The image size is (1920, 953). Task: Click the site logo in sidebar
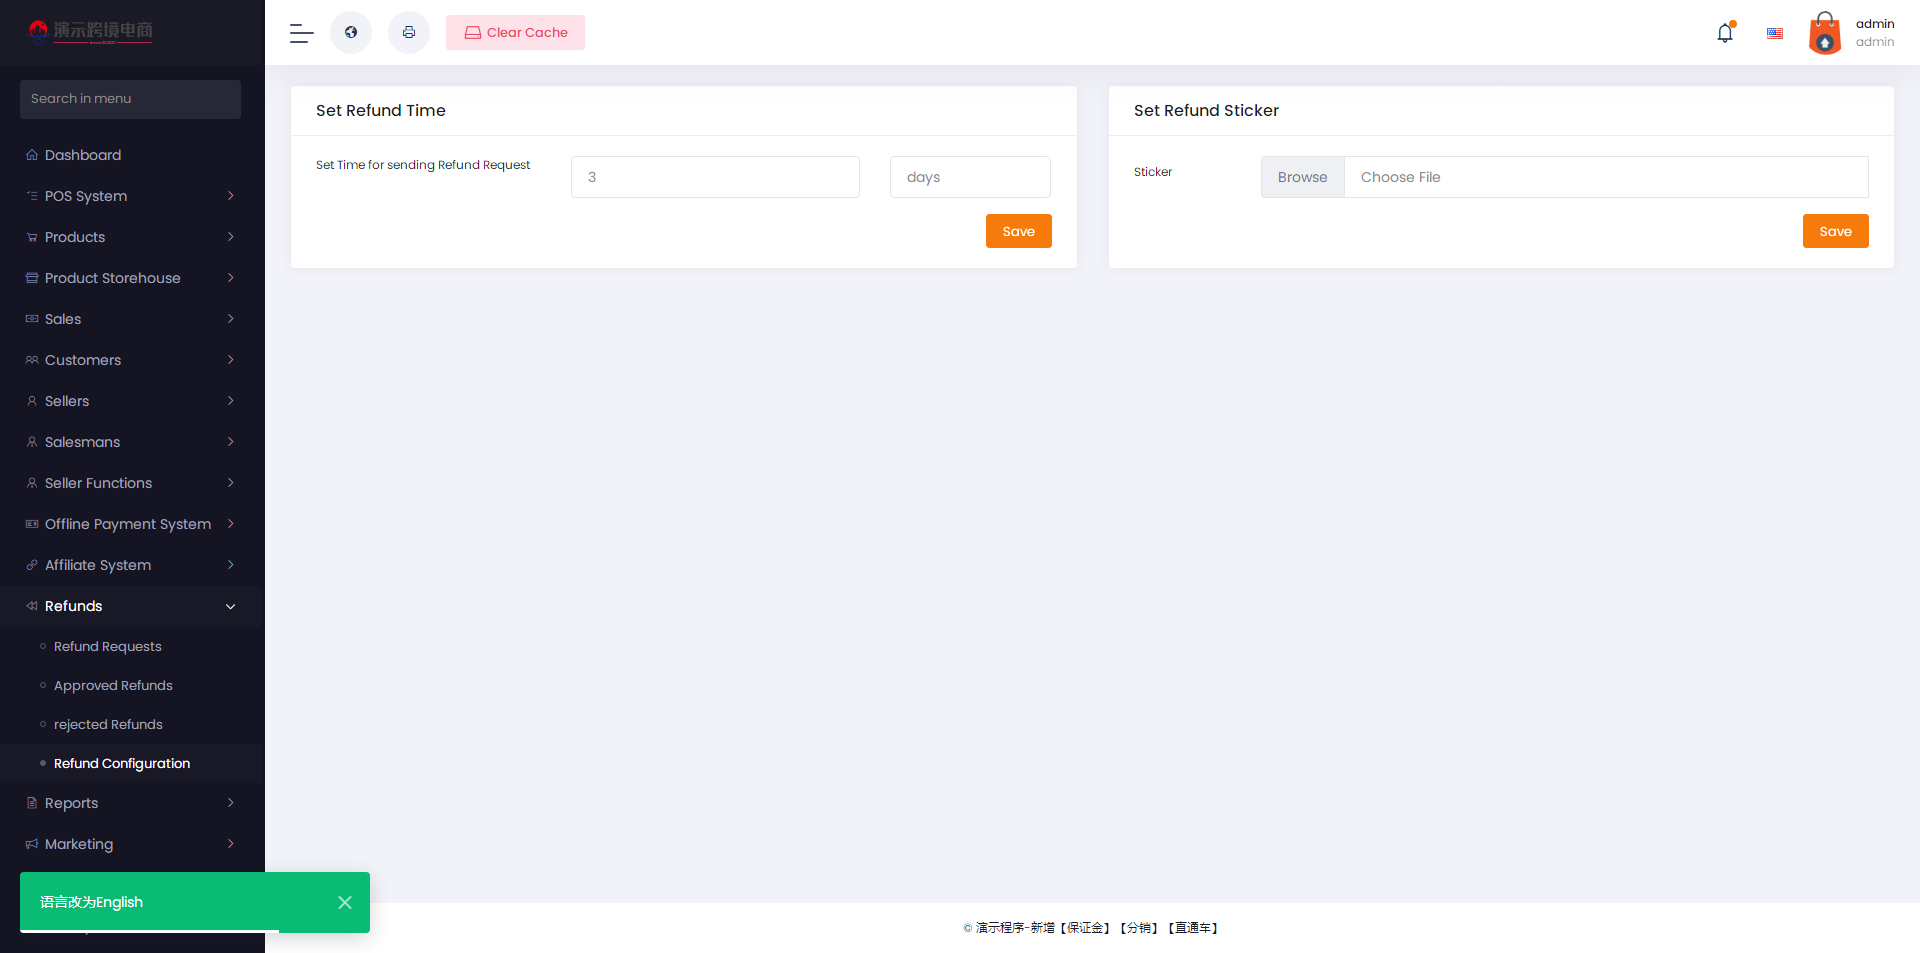pyautogui.click(x=91, y=32)
